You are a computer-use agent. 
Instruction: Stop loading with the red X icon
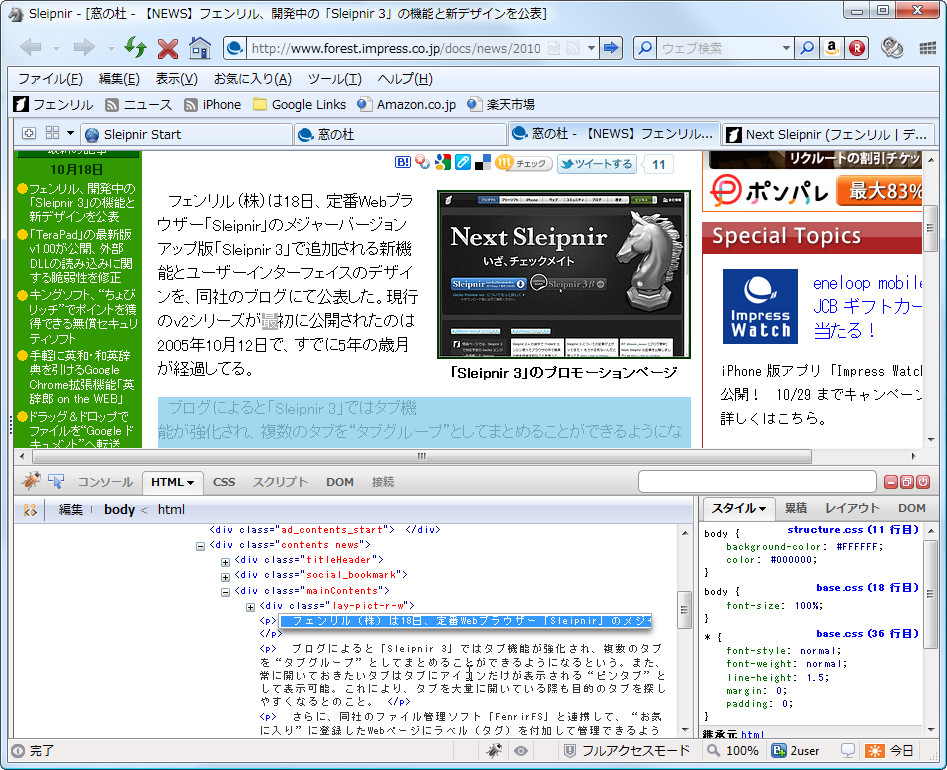coord(168,48)
